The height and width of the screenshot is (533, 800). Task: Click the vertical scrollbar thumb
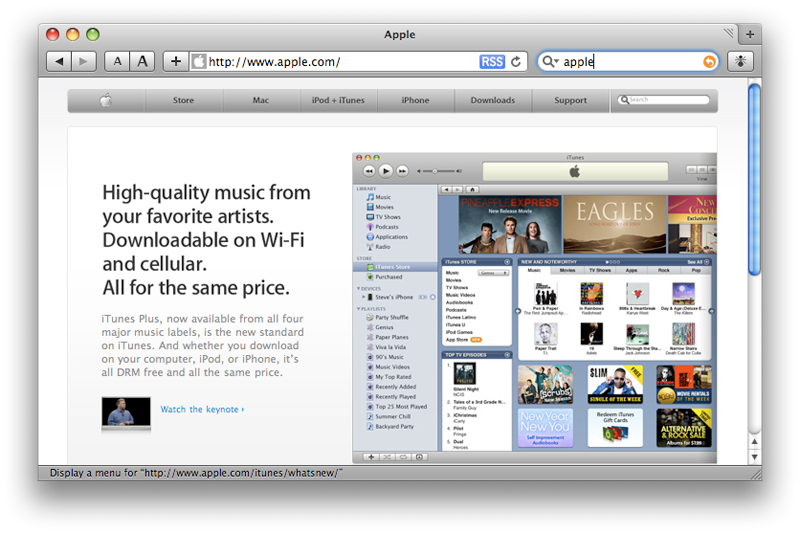pos(754,180)
